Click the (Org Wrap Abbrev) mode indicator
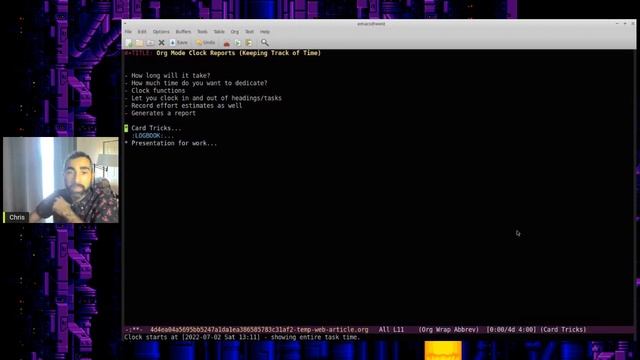The width and height of the screenshot is (640, 360). click(448, 330)
